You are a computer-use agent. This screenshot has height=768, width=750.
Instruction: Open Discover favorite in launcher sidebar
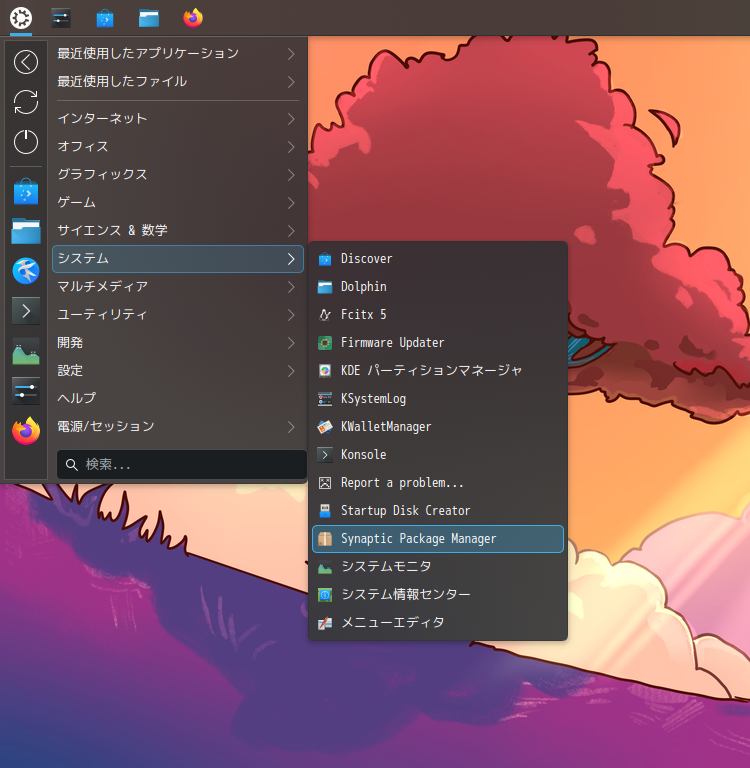(26, 192)
